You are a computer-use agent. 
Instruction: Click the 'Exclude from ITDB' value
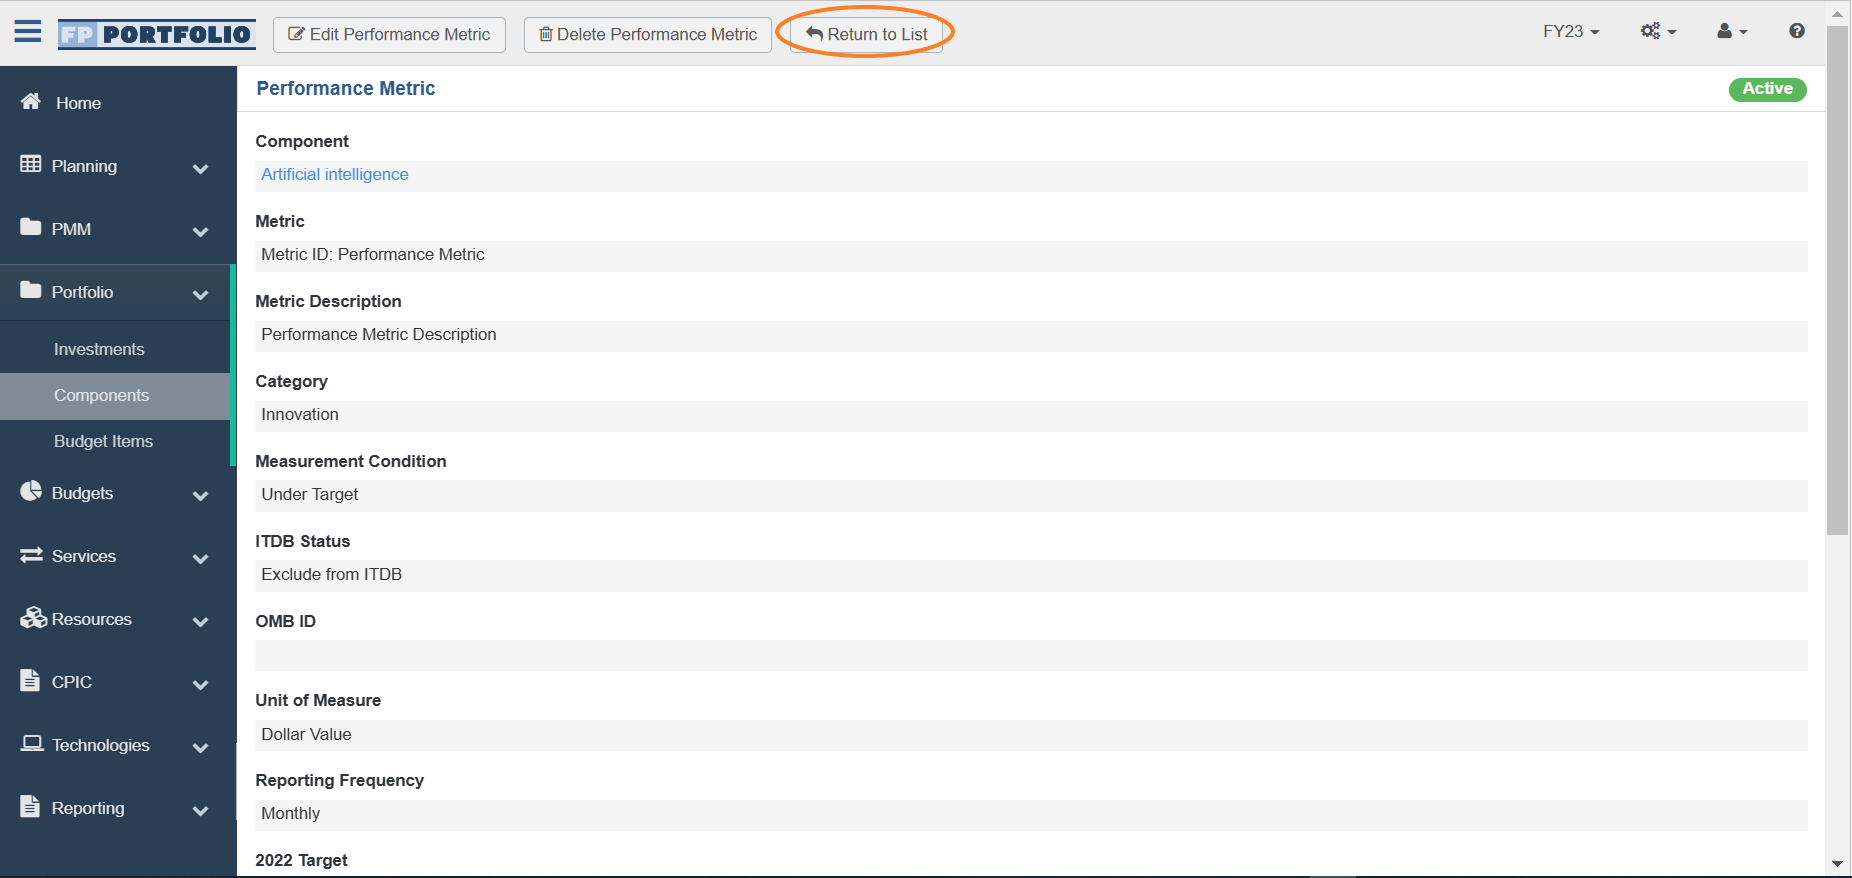(332, 574)
